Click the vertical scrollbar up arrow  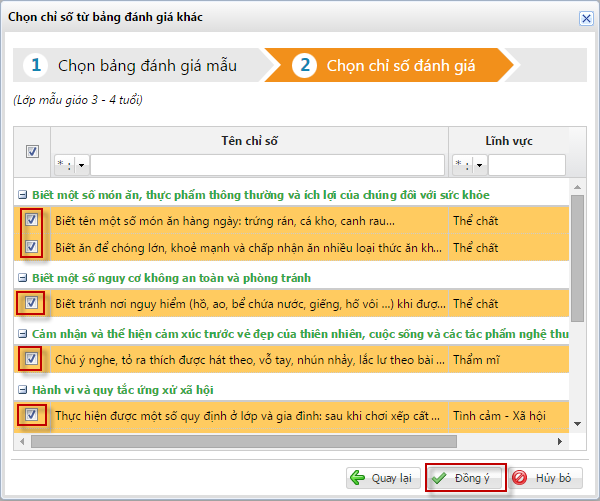pyautogui.click(x=577, y=187)
